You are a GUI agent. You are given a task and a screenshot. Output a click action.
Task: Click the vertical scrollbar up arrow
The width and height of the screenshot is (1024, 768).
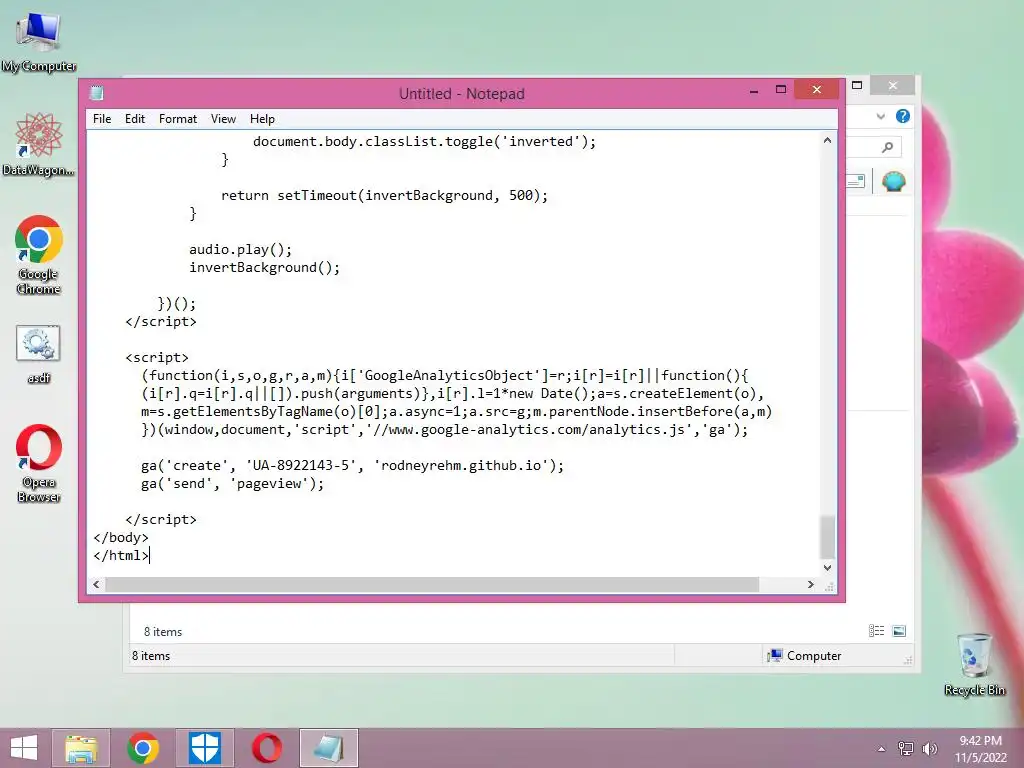827,140
